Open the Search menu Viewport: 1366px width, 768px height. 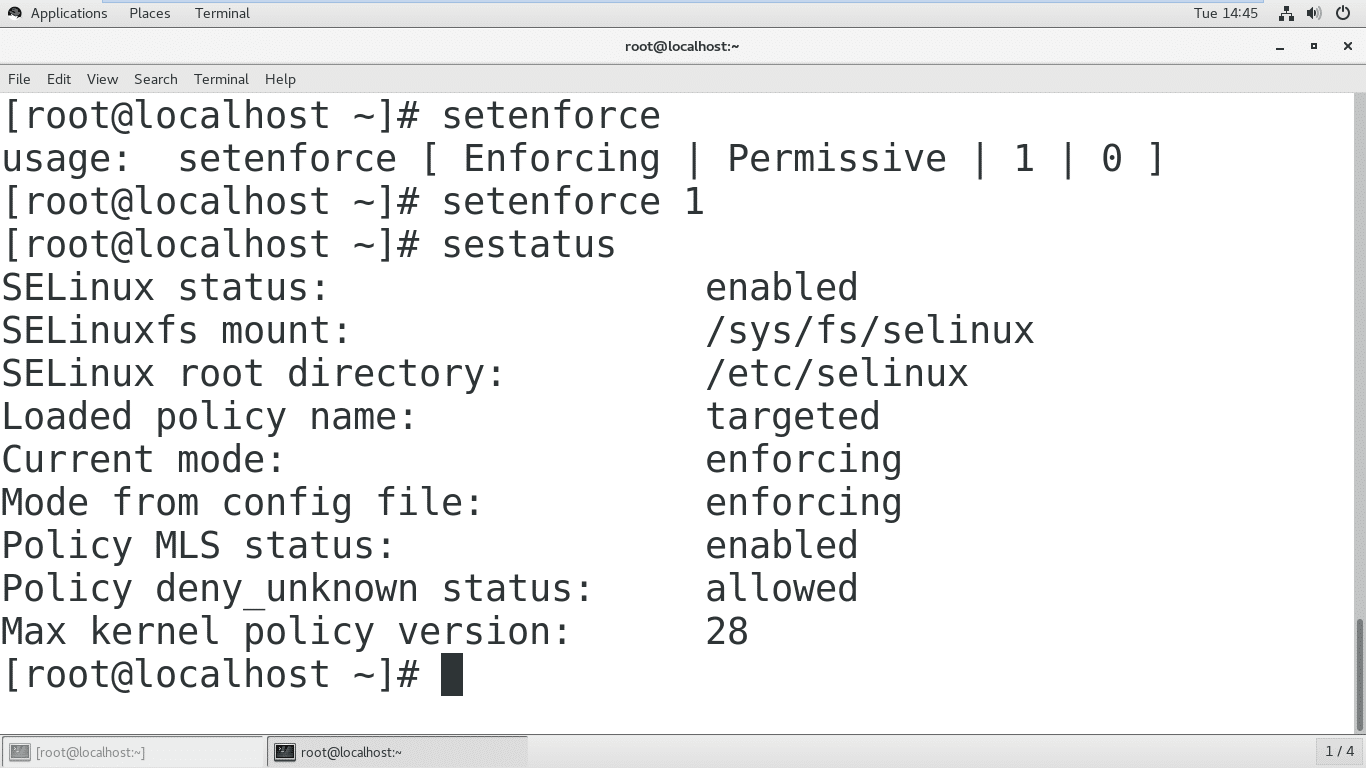click(x=156, y=79)
